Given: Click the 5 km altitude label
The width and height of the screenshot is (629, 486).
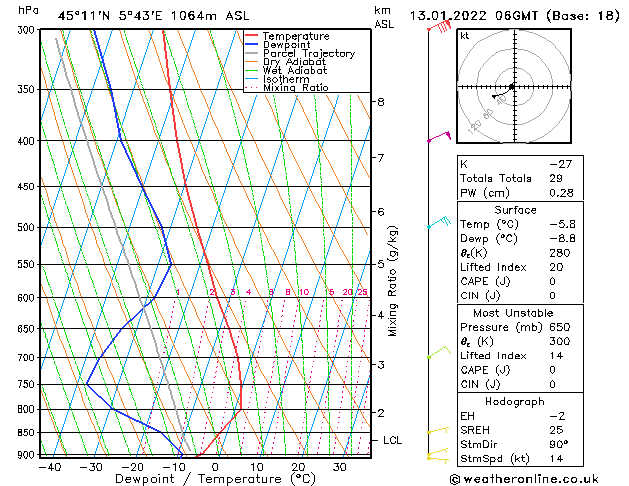Looking at the screenshot, I should coord(381,264).
